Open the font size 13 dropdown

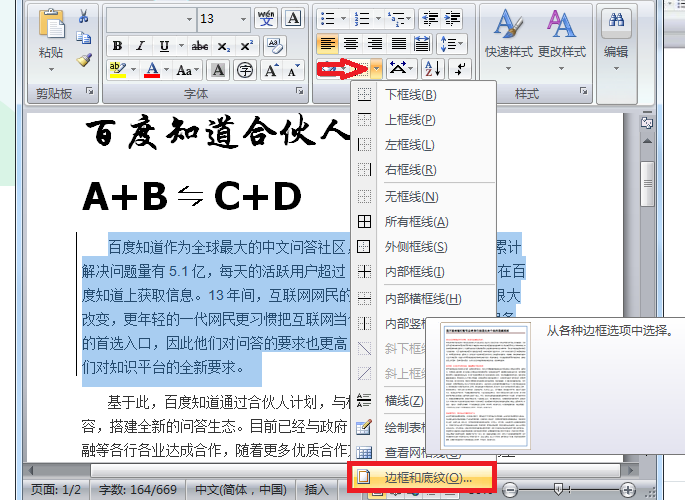point(243,19)
